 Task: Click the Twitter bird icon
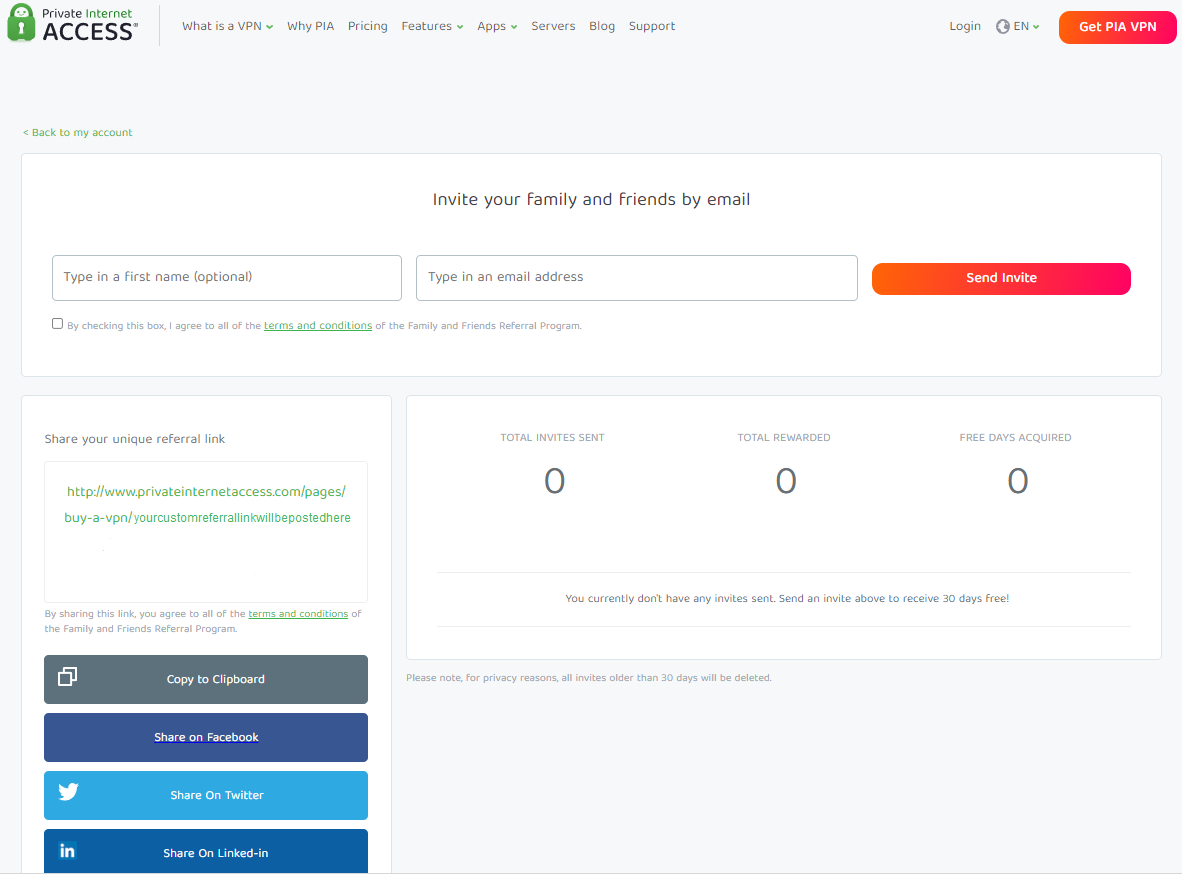coord(68,793)
